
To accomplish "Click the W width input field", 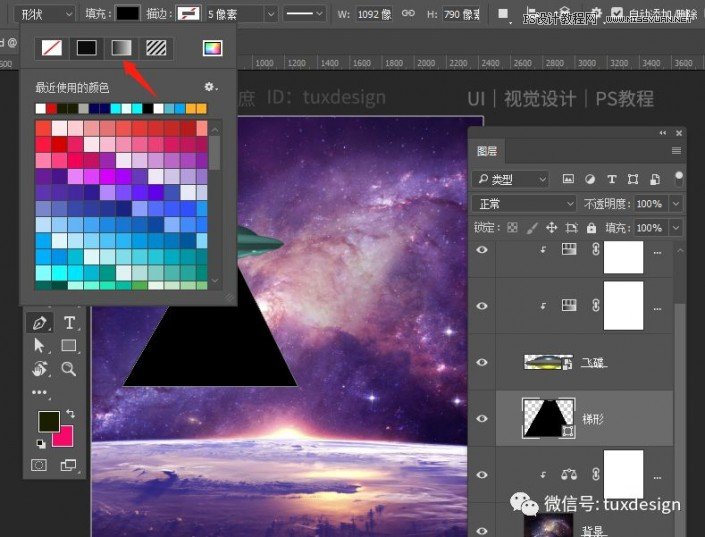I will click(374, 14).
